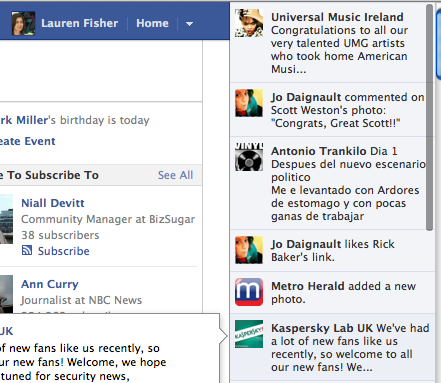Open Antonio Trankilo Dia 1 ticker post

pos(332,183)
